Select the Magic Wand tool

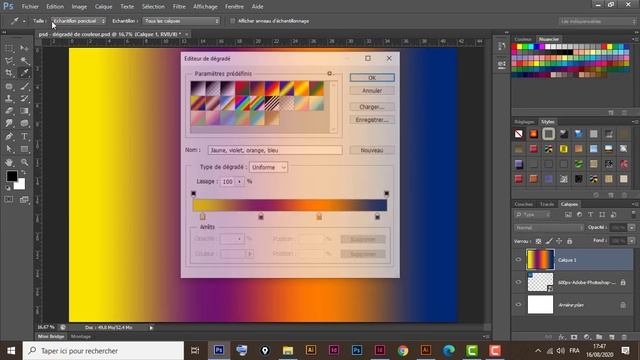(24, 61)
